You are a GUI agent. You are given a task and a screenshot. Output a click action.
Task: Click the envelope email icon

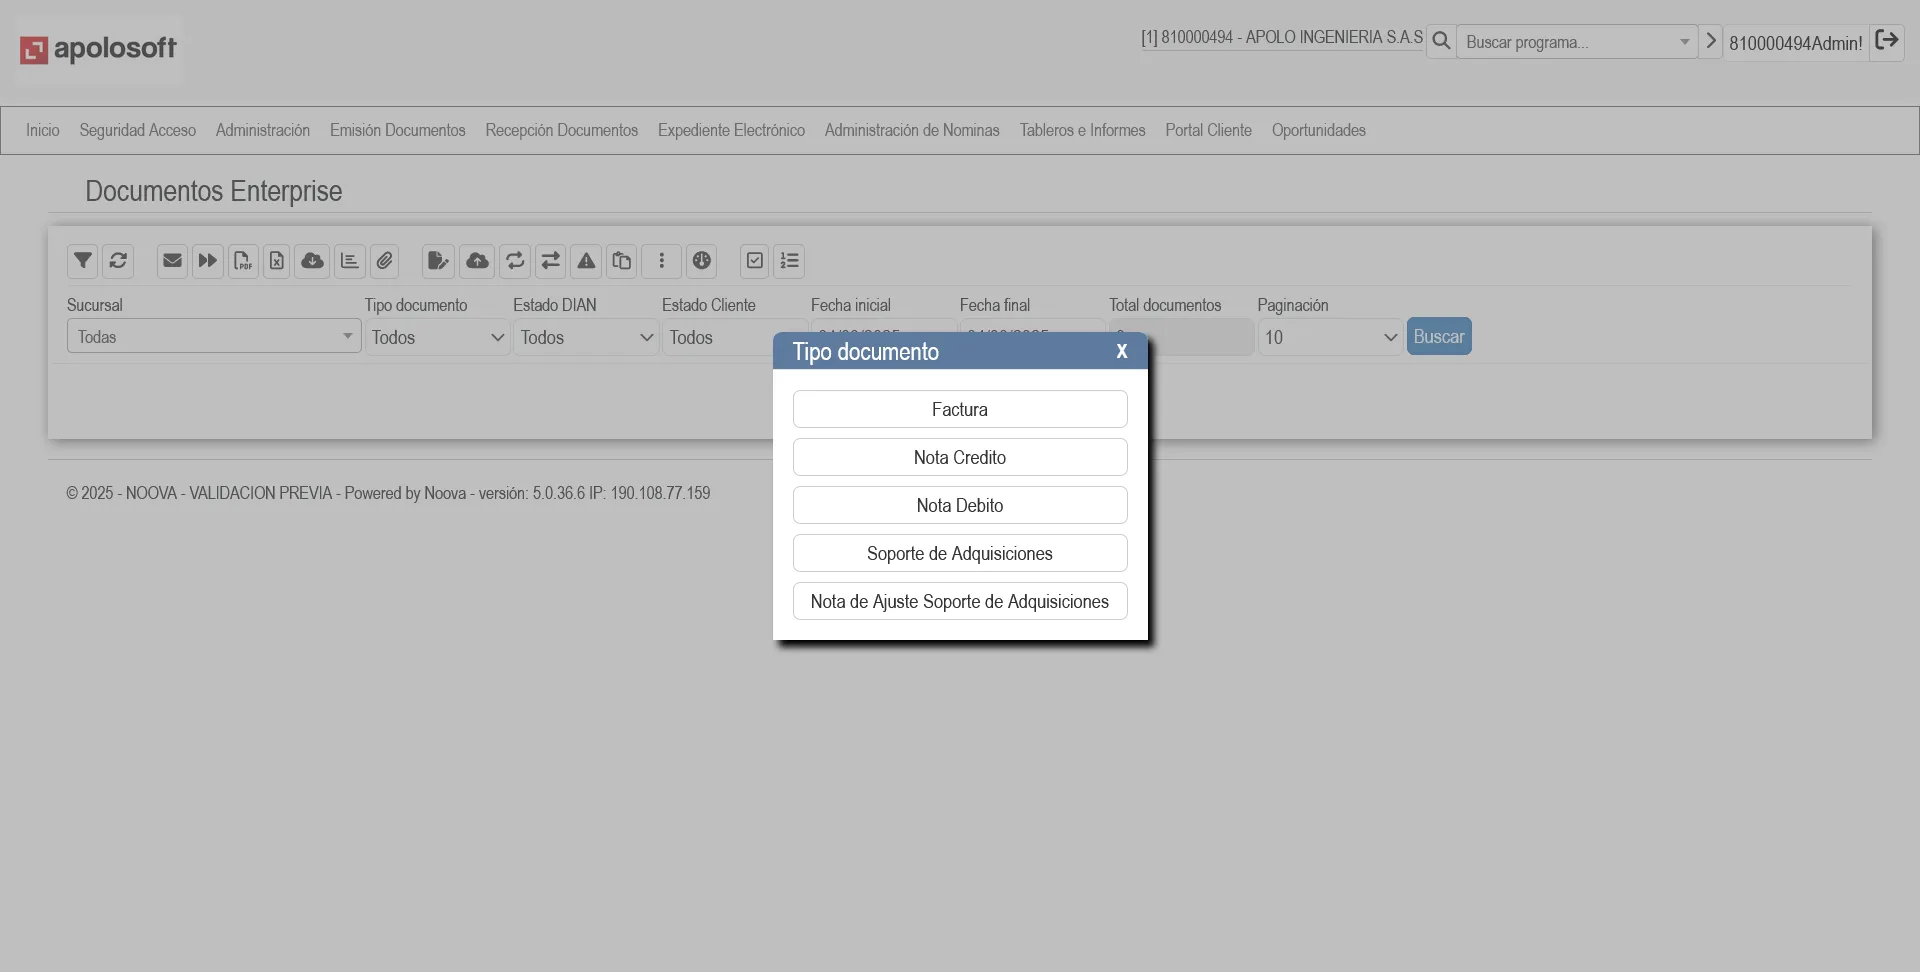pyautogui.click(x=172, y=261)
